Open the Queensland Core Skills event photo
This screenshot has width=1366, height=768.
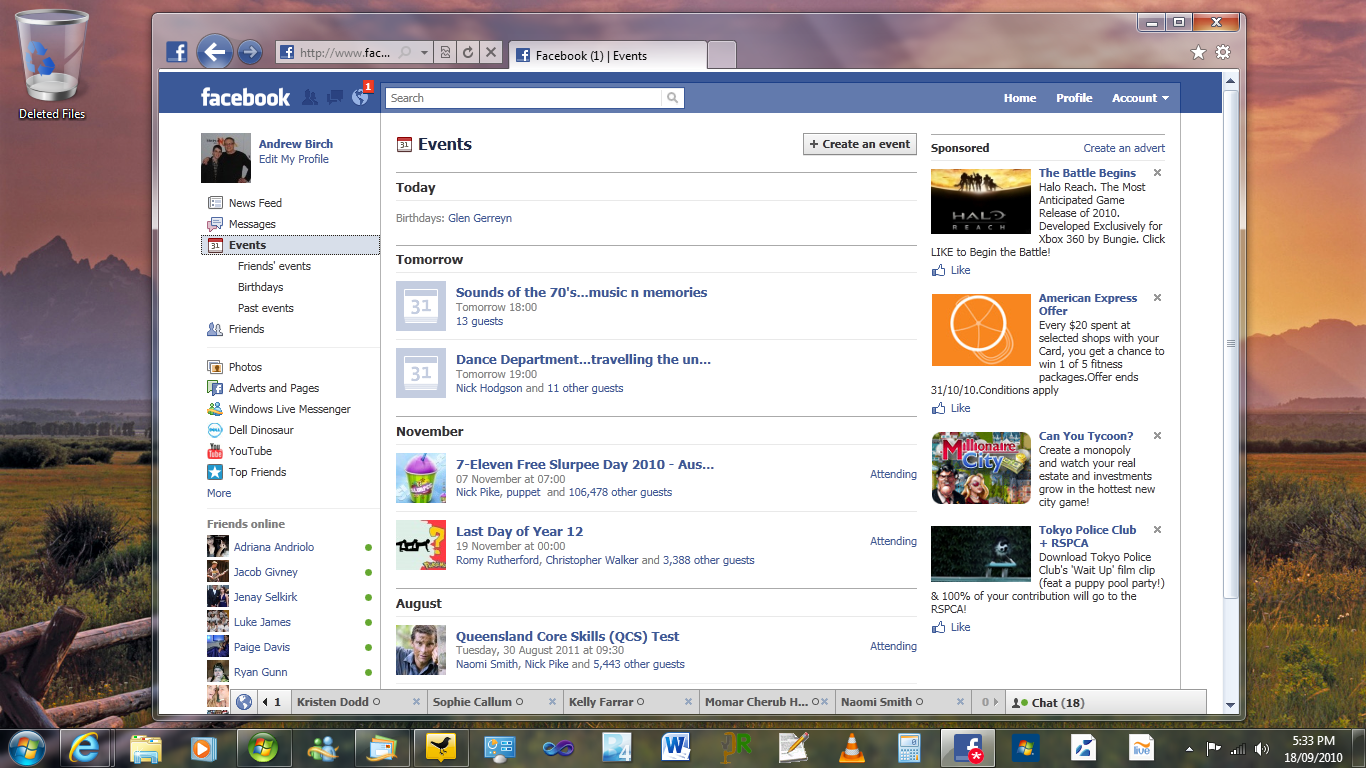(421, 650)
